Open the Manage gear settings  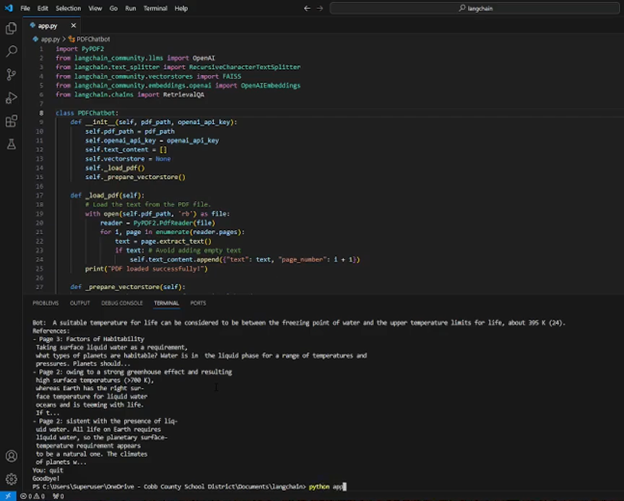pos(11,479)
